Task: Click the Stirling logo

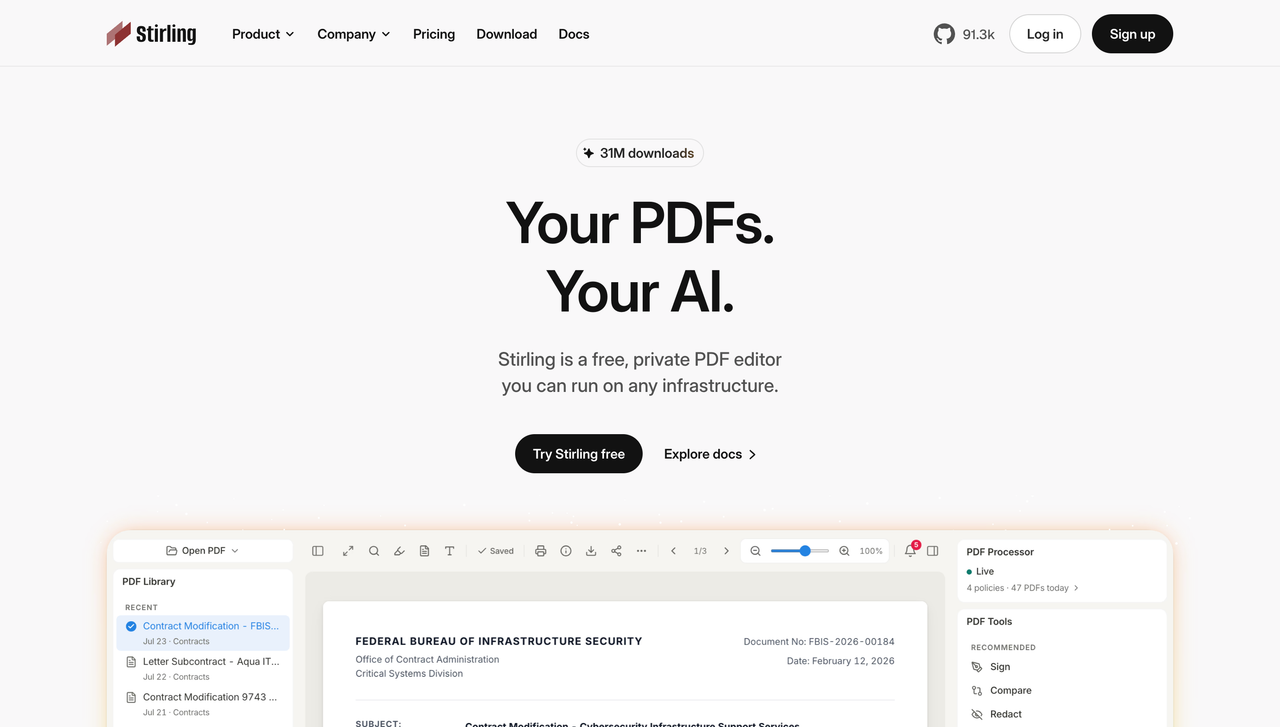Action: 151,34
